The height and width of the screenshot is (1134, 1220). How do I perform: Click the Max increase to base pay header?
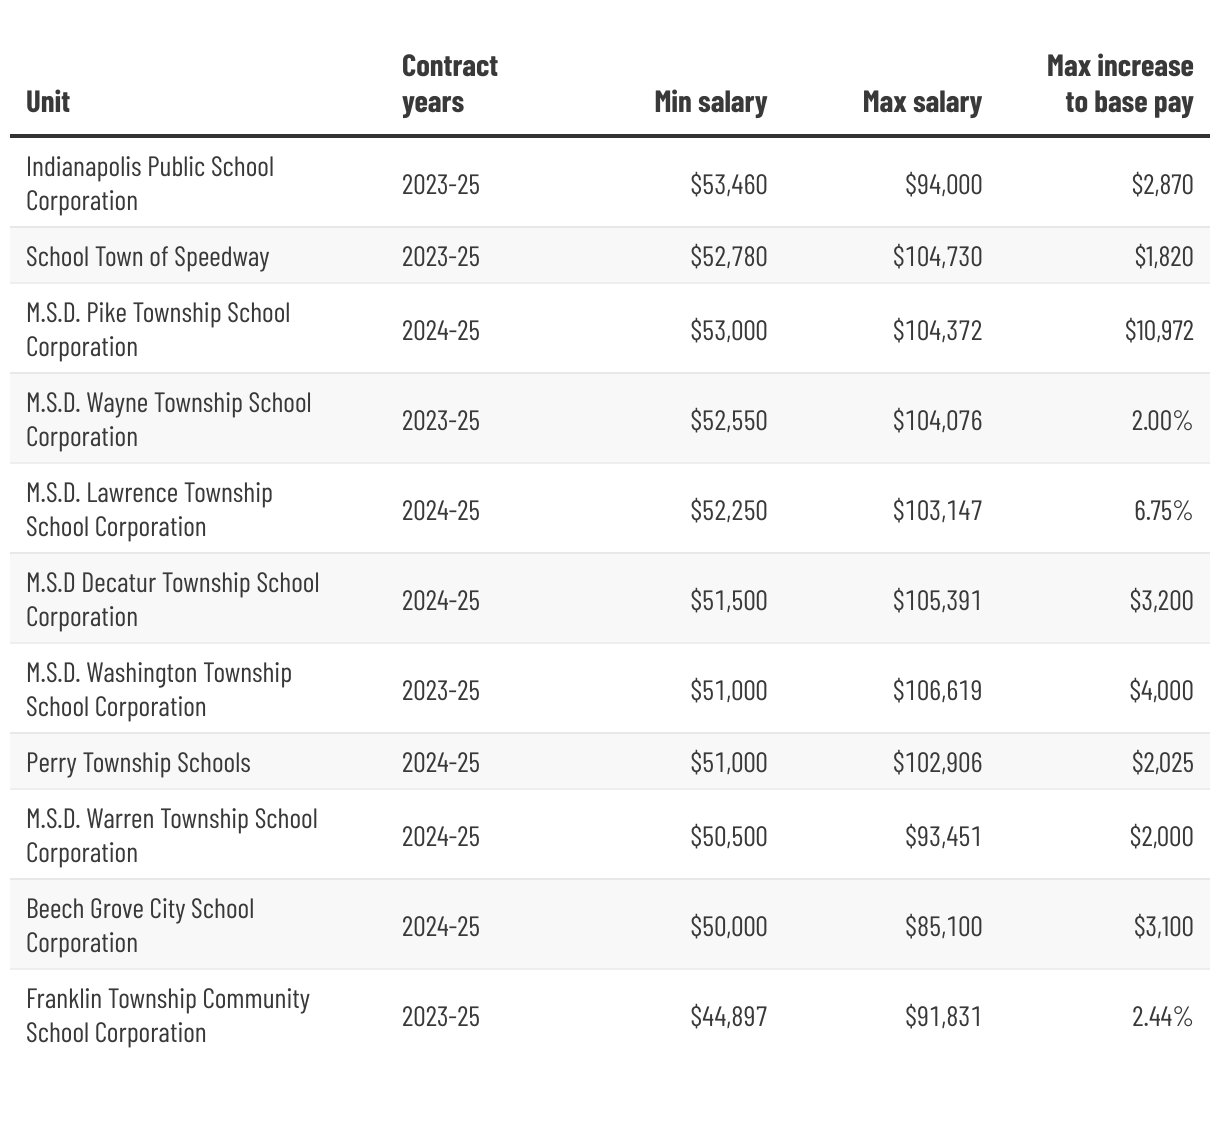coord(1119,84)
